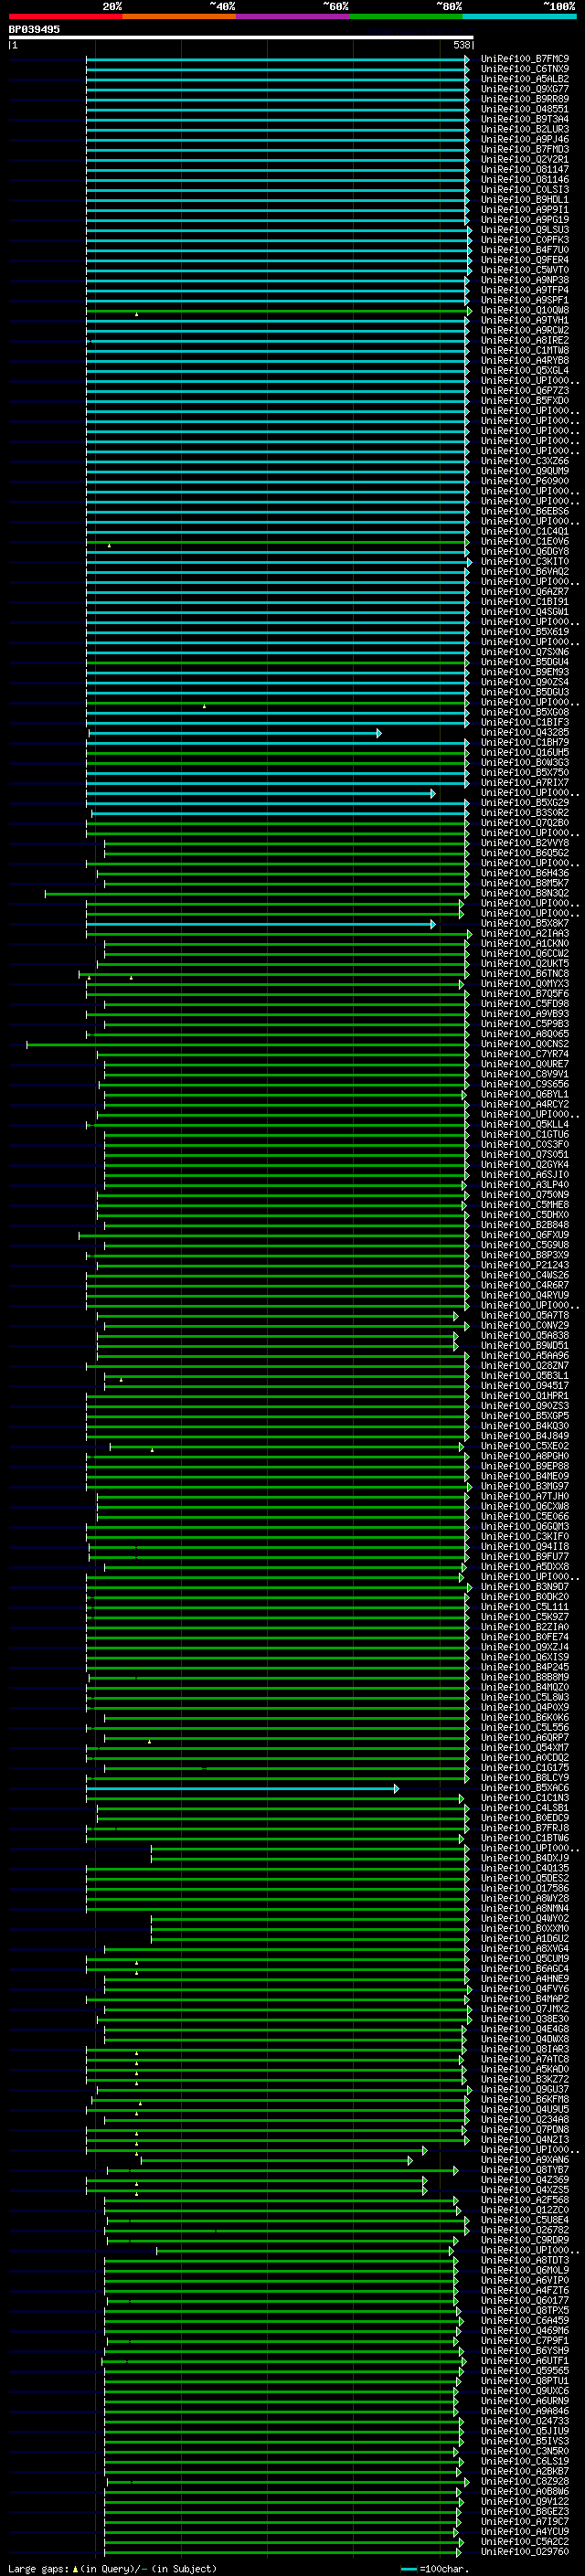Click the red 20% identity legend segment
The width and height of the screenshot is (585, 2576).
click(x=65, y=16)
